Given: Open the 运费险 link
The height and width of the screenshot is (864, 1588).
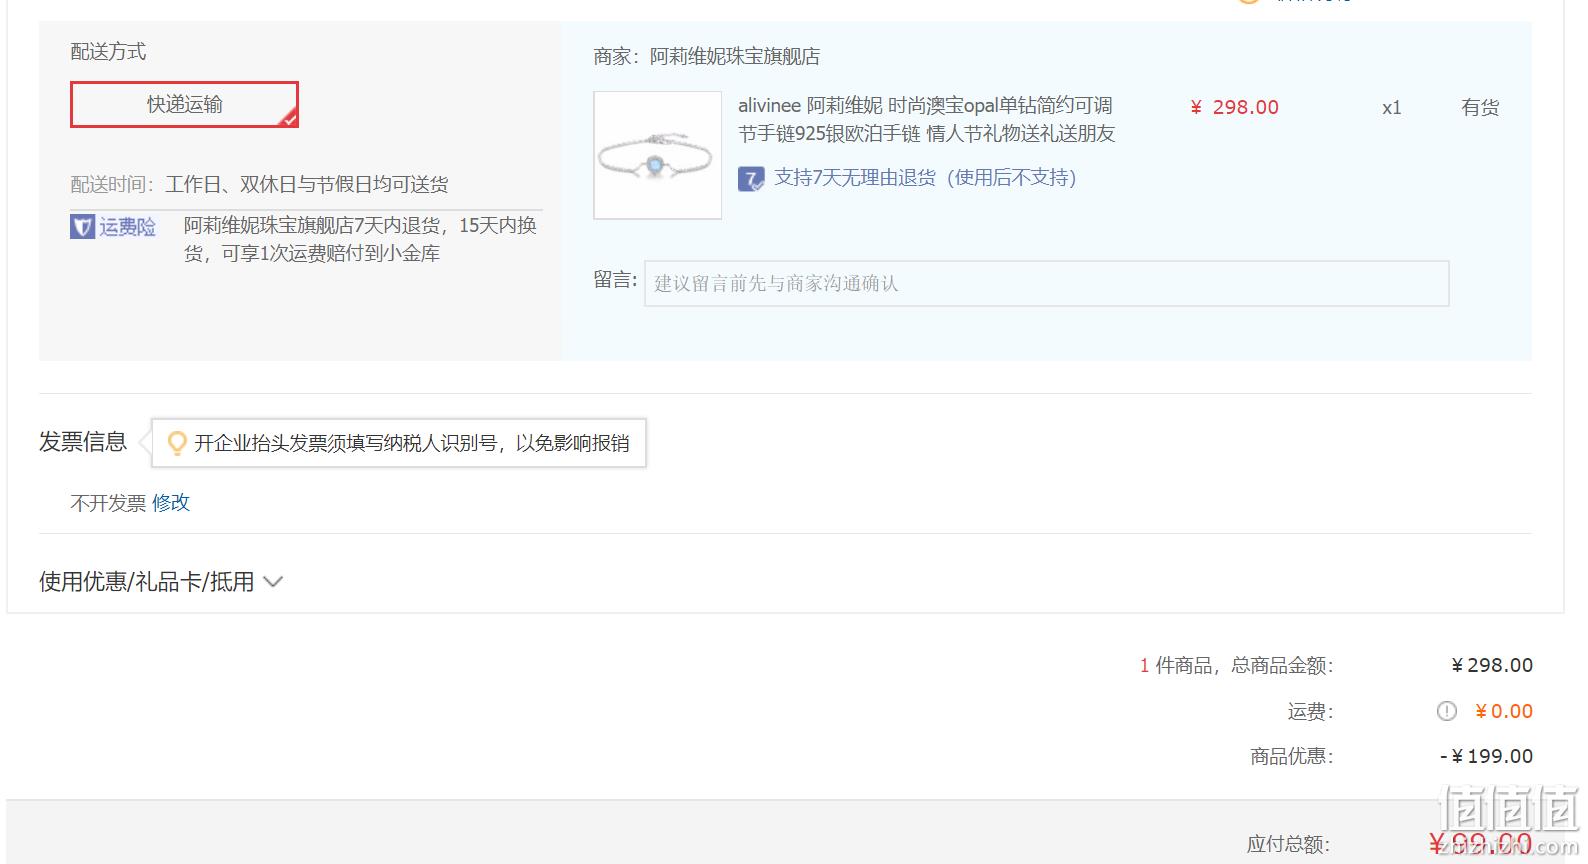Looking at the screenshot, I should click(127, 227).
